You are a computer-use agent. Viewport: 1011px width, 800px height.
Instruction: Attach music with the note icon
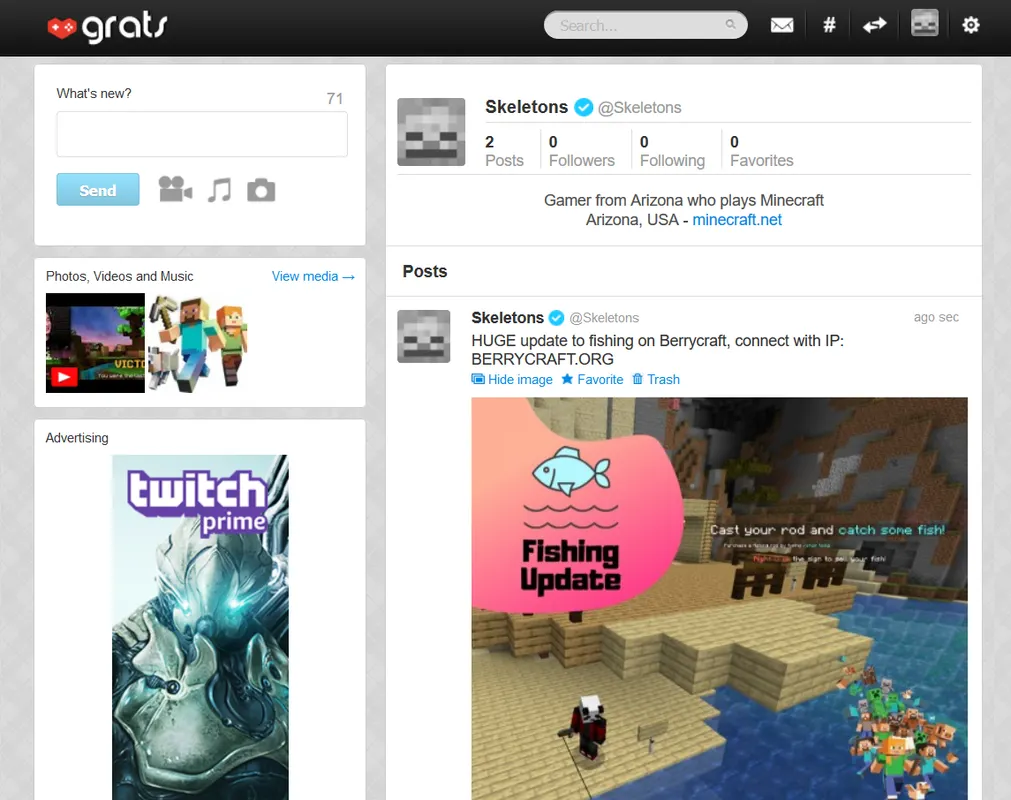pos(219,190)
